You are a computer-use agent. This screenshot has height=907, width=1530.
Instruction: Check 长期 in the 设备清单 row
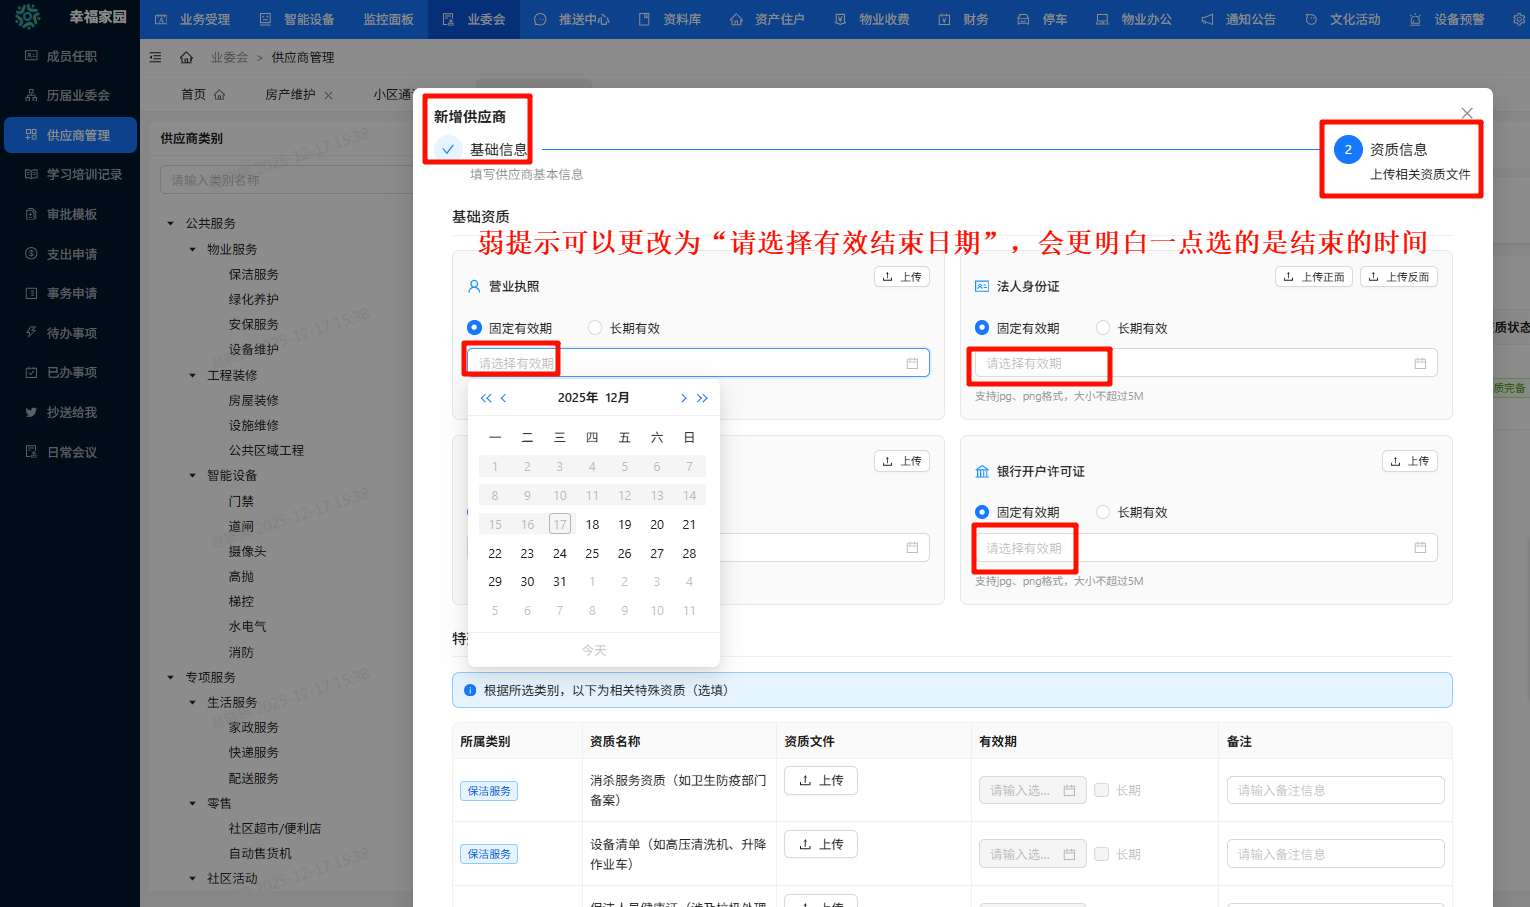point(1102,854)
